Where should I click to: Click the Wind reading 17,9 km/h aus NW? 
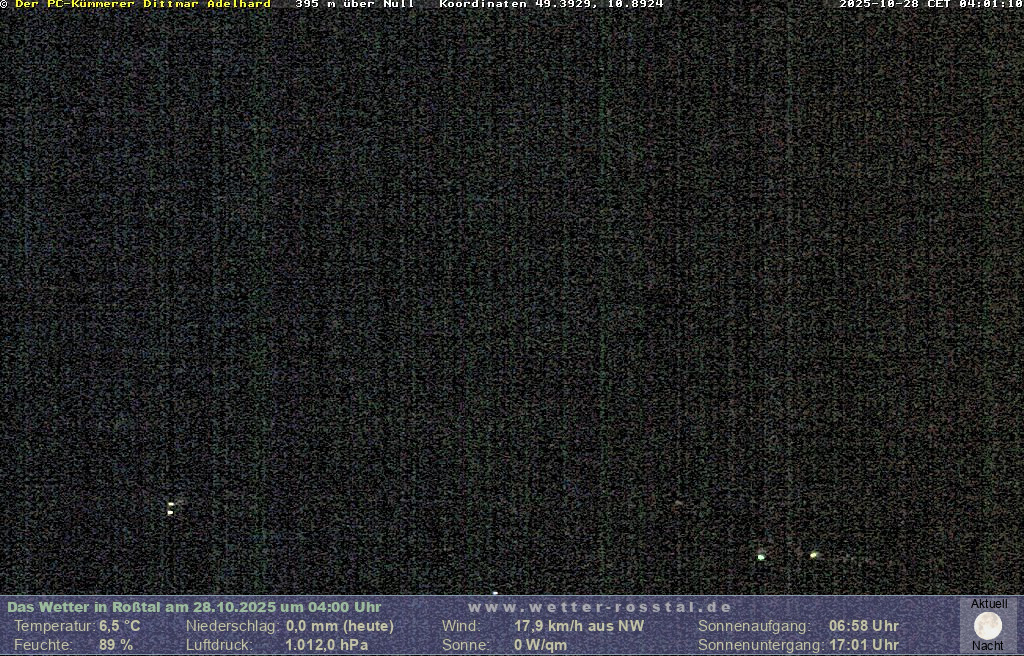pyautogui.click(x=579, y=626)
